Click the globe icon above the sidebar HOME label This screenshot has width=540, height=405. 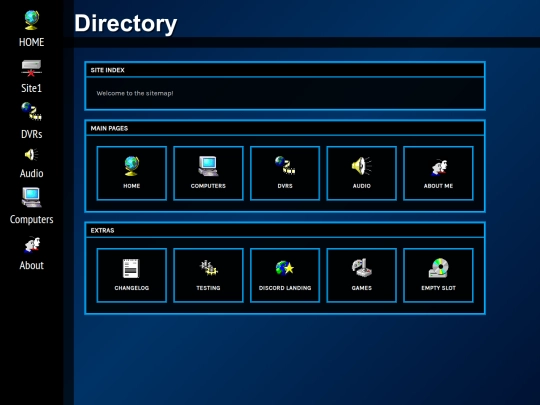coord(32,20)
